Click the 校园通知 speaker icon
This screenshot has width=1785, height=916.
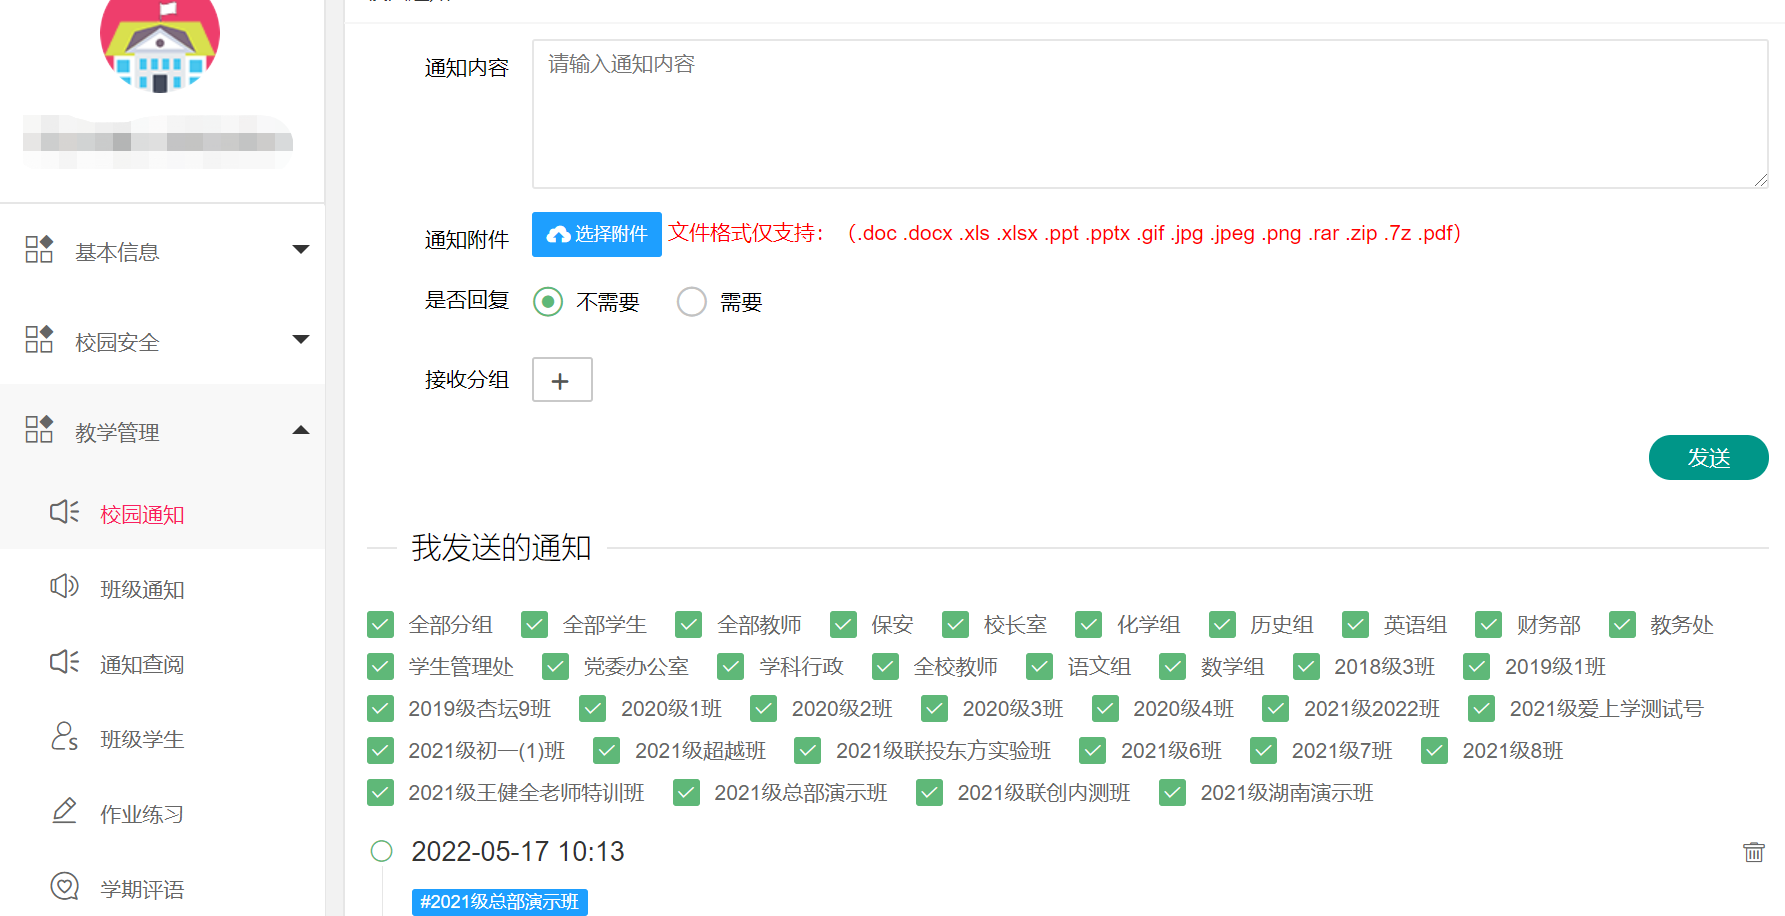[64, 513]
